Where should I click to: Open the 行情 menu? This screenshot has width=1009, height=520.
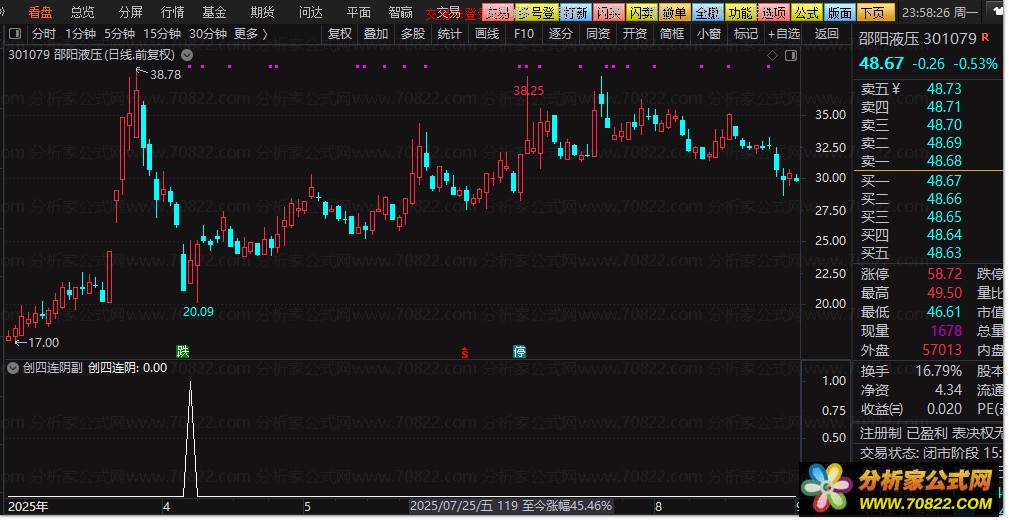[172, 12]
